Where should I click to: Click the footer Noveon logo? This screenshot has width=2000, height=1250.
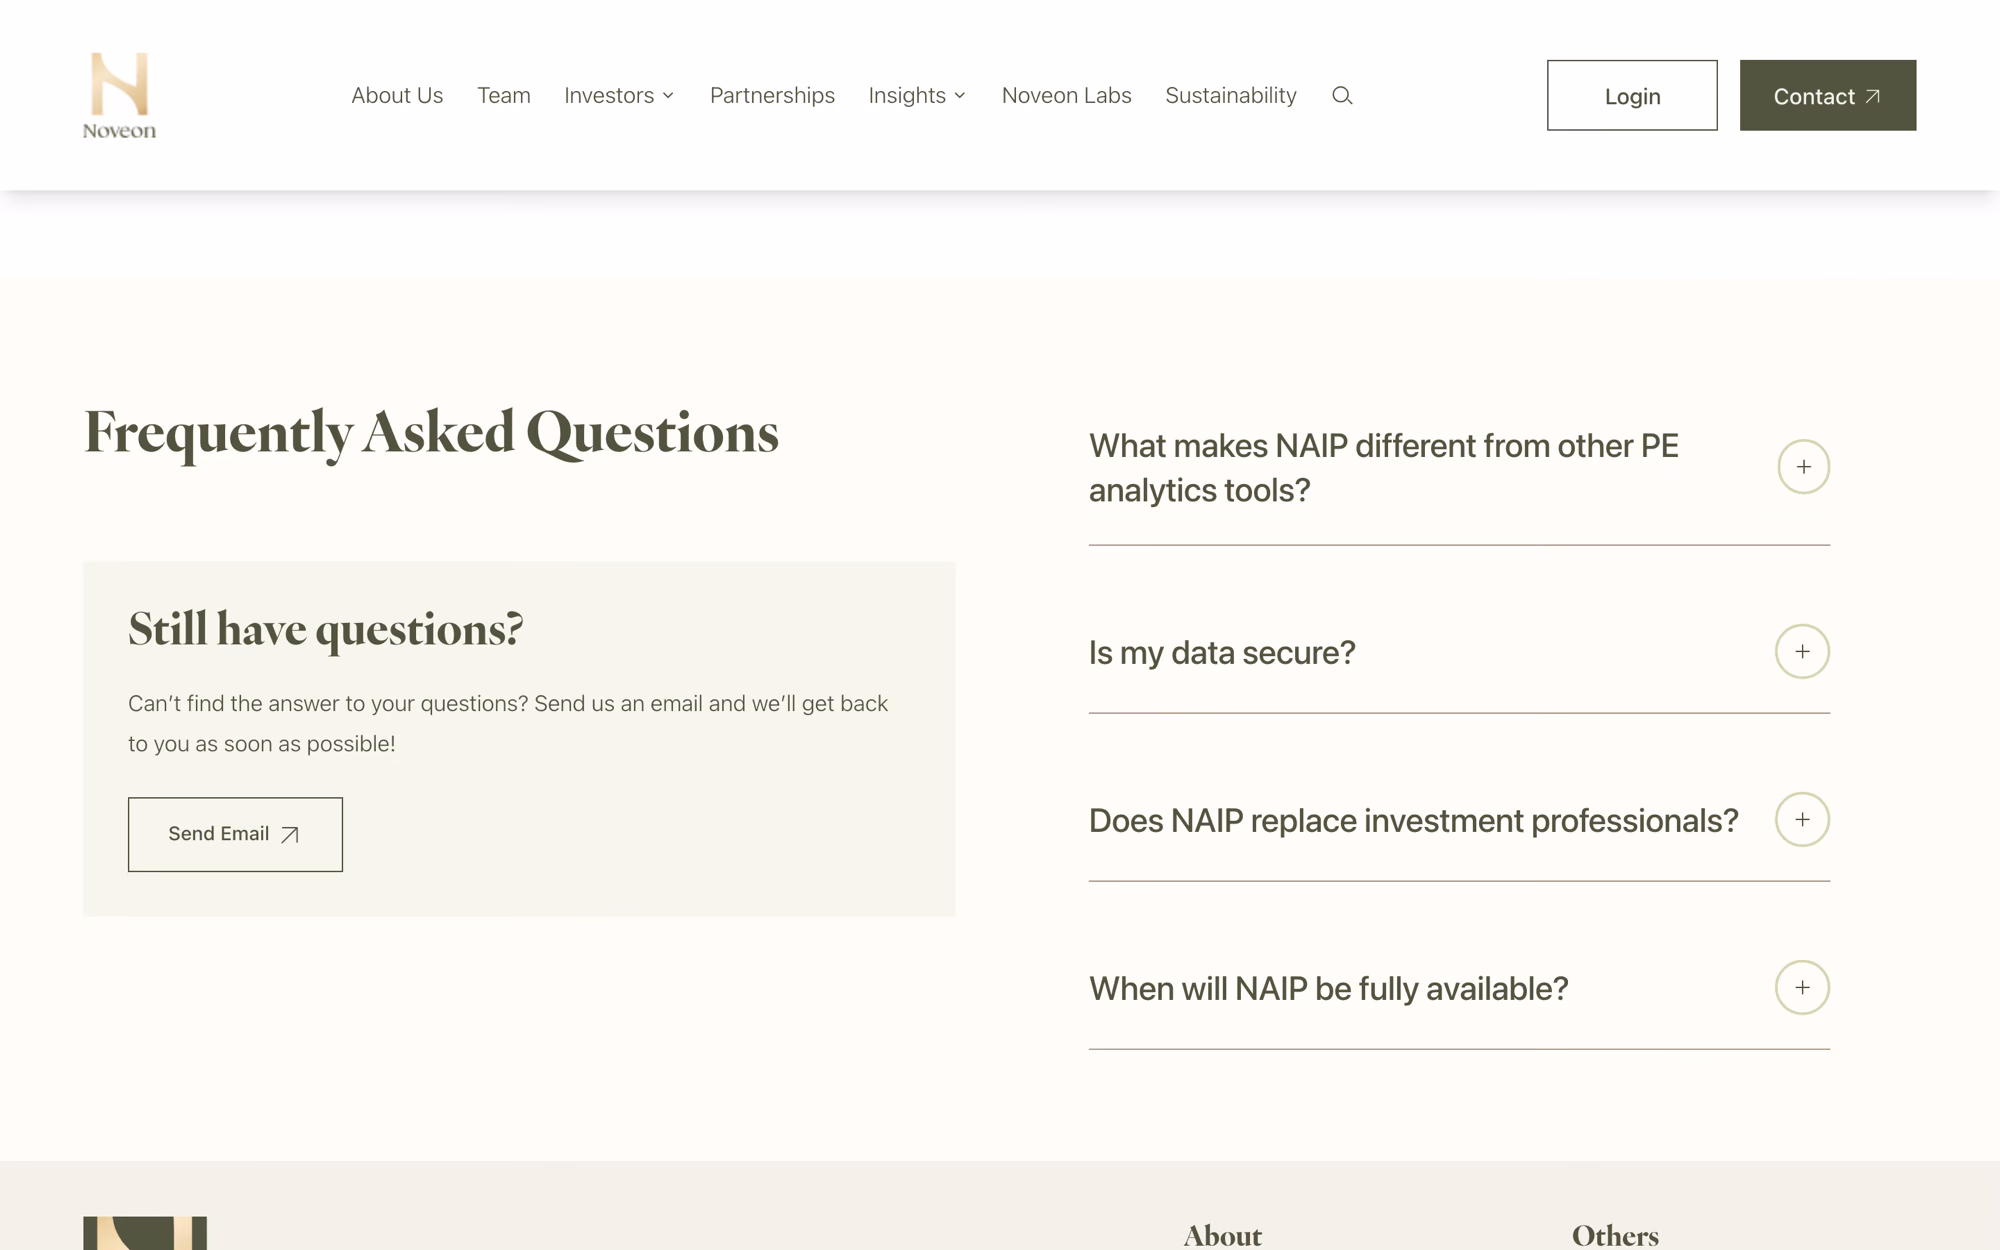(x=145, y=1233)
